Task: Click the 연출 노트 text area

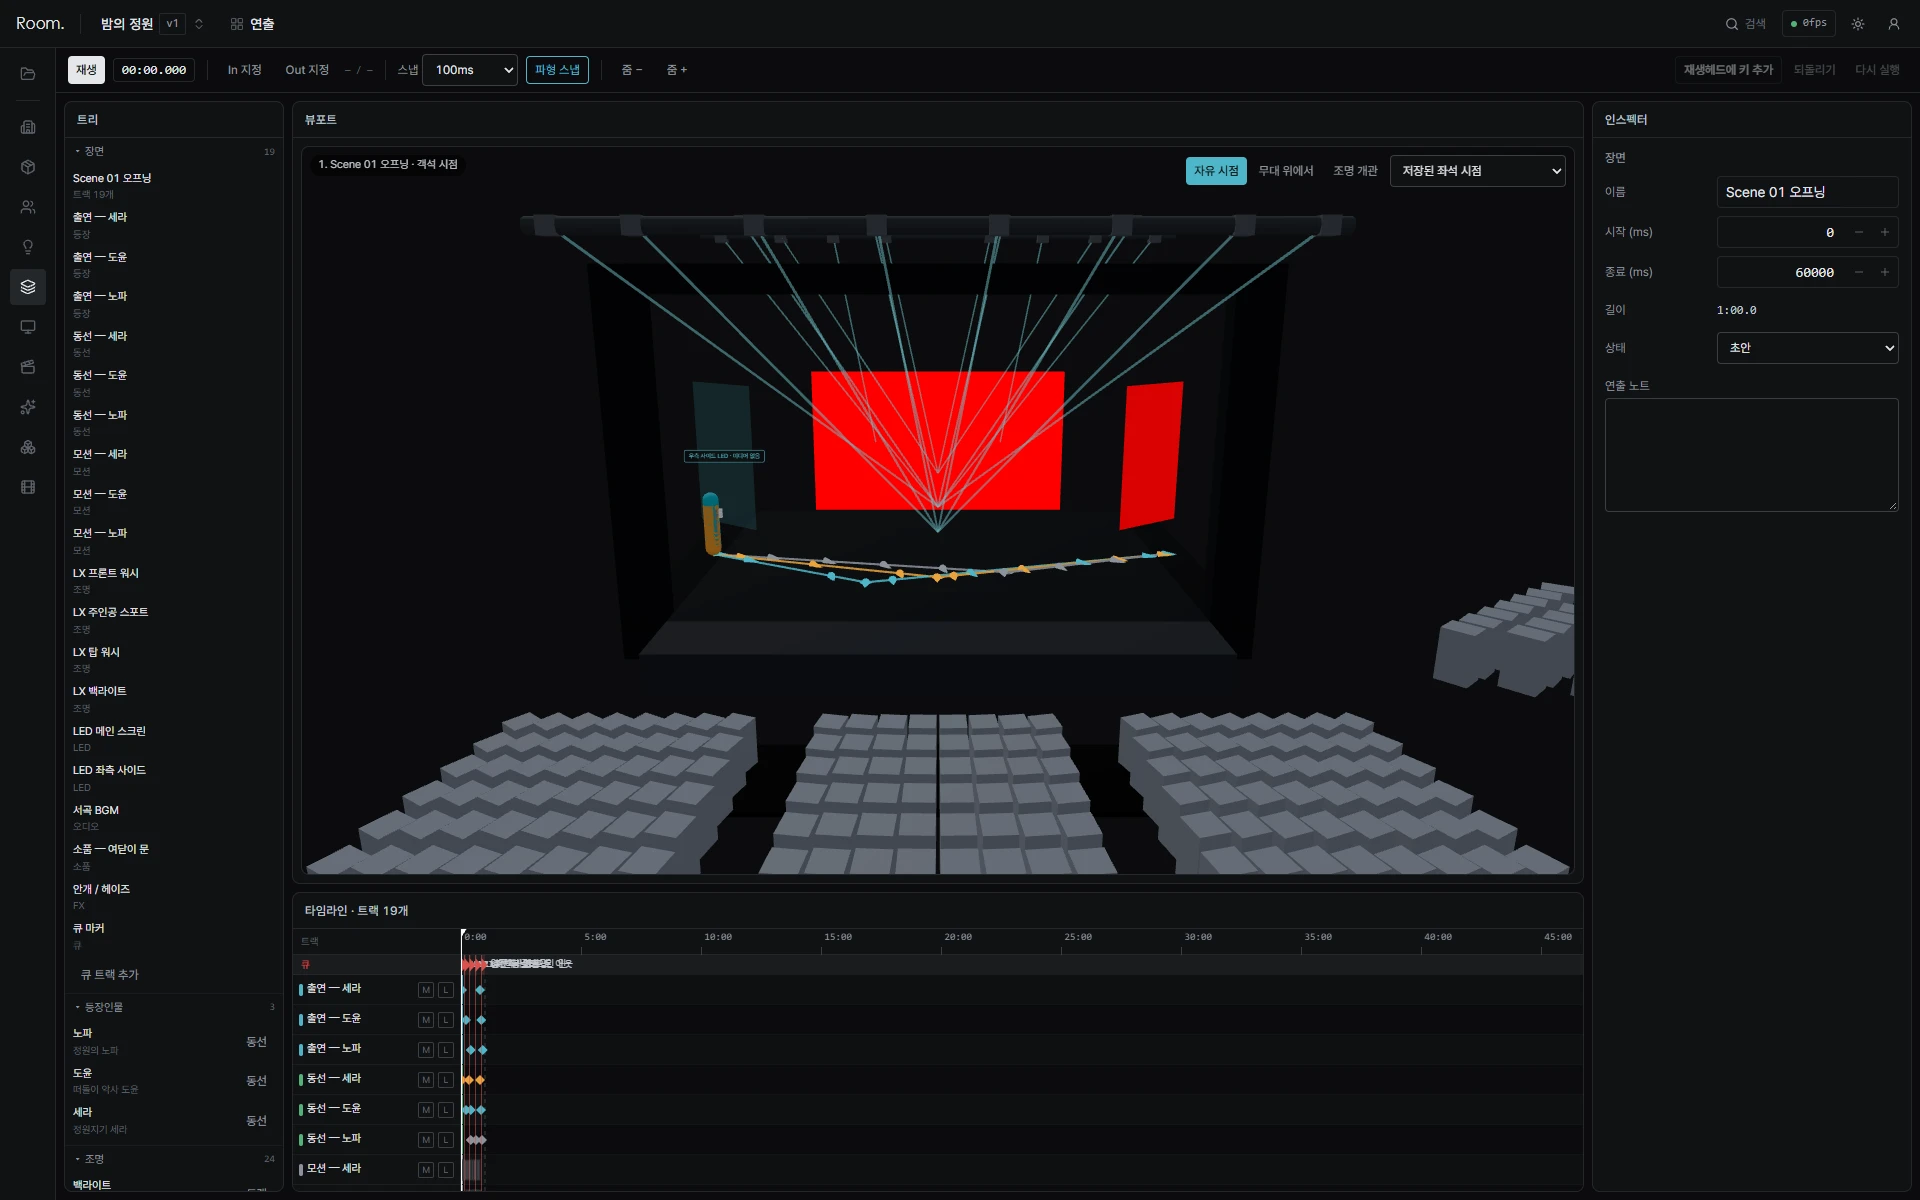Action: pyautogui.click(x=1751, y=456)
